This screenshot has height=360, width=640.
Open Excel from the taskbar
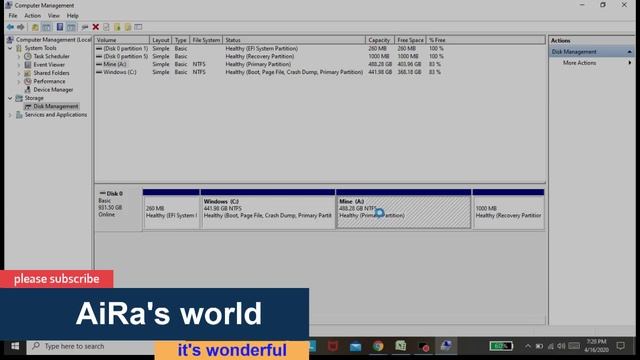coord(400,346)
